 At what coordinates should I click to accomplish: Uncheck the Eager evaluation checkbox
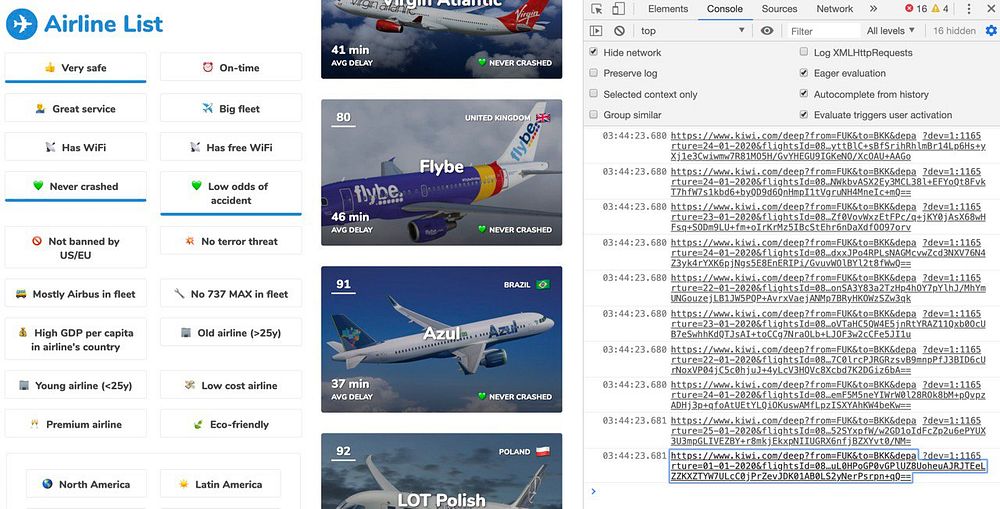click(x=804, y=73)
